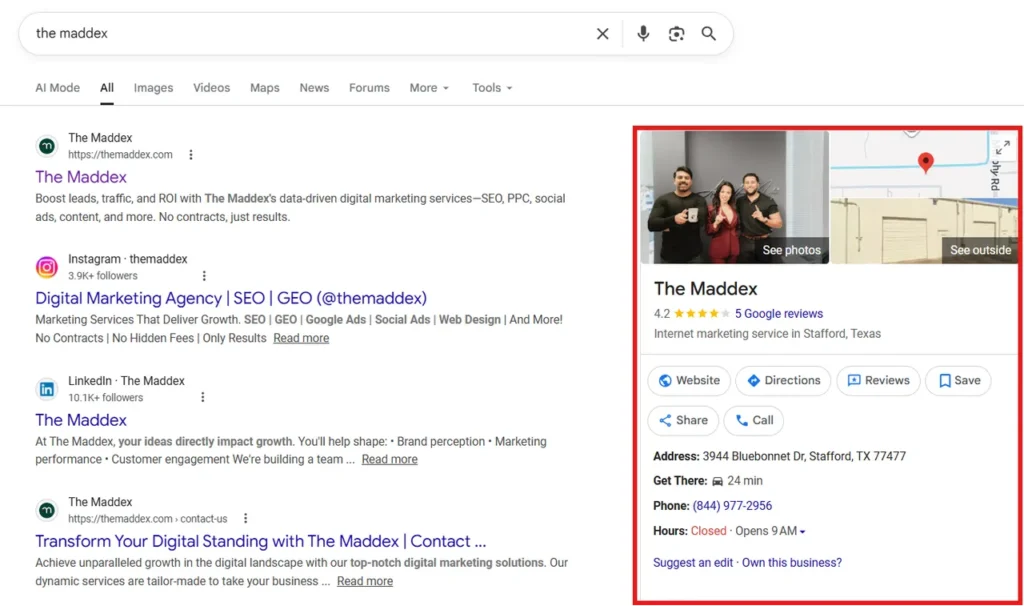Image resolution: width=1024 pixels, height=606 pixels.
Task: Open The Maddex homepage result title
Action: coord(81,177)
